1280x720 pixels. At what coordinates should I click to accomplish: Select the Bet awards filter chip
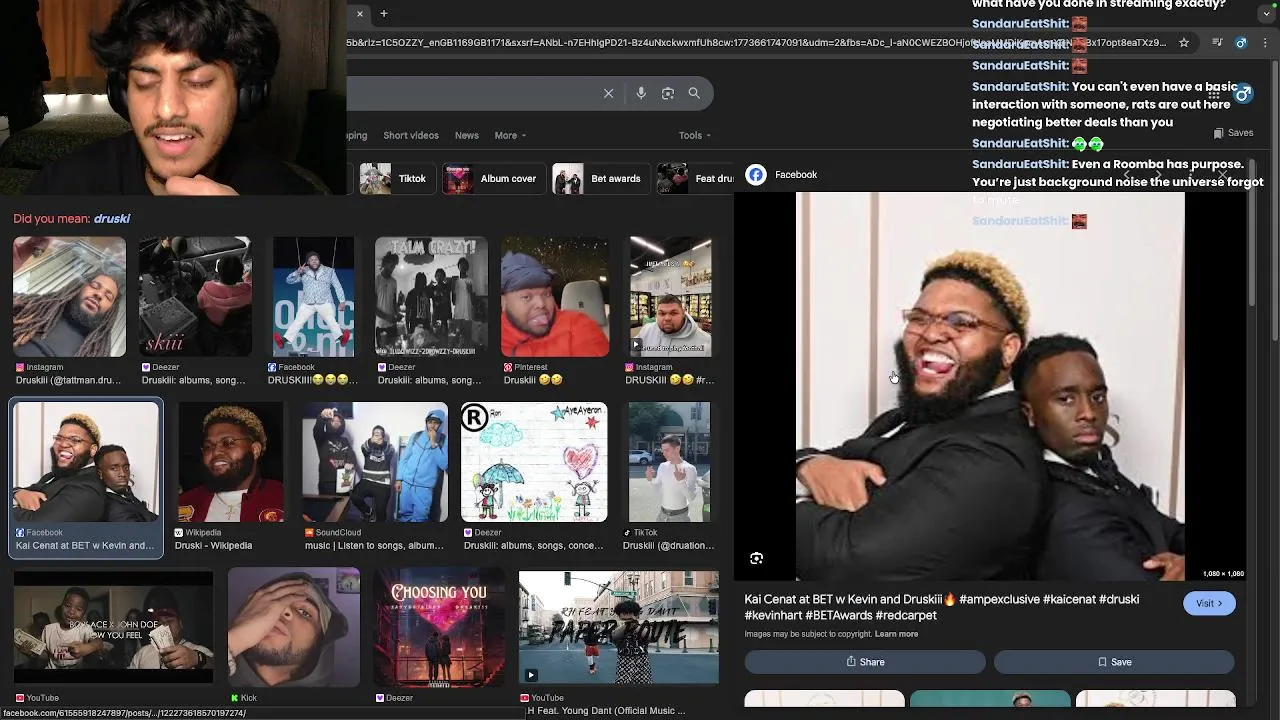click(599, 178)
